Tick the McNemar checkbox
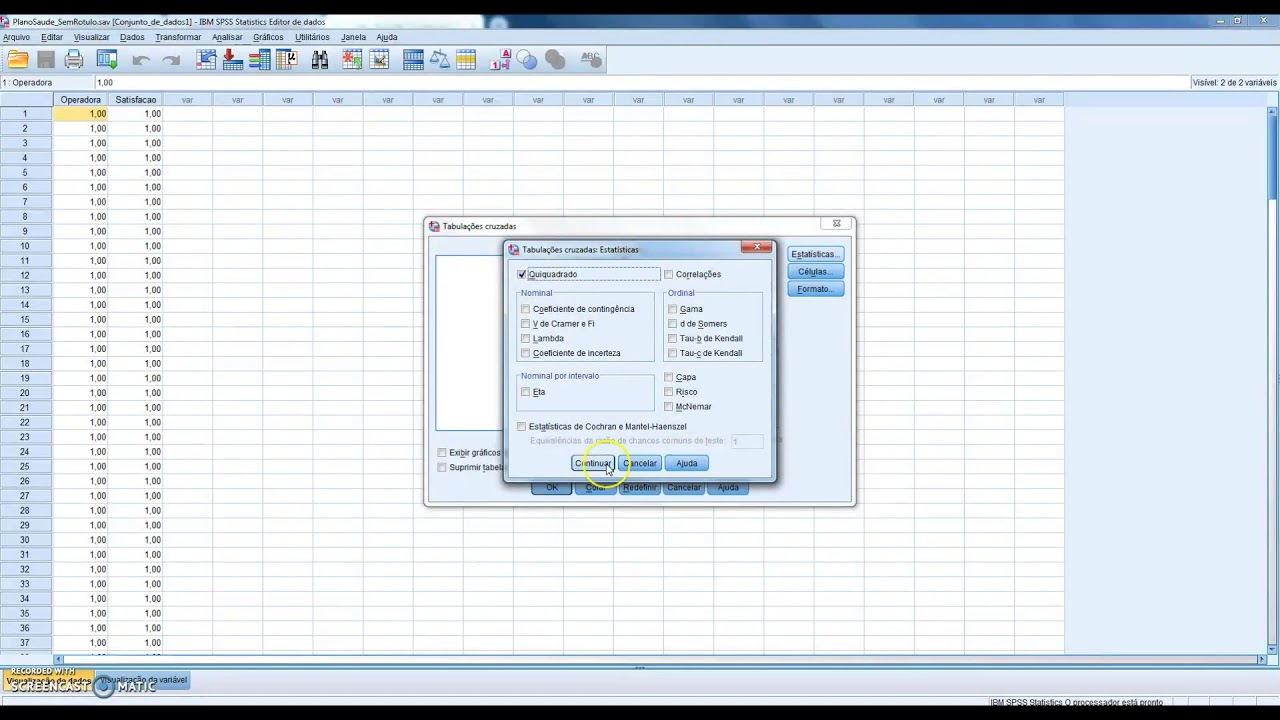This screenshot has height=720, width=1280. click(669, 407)
